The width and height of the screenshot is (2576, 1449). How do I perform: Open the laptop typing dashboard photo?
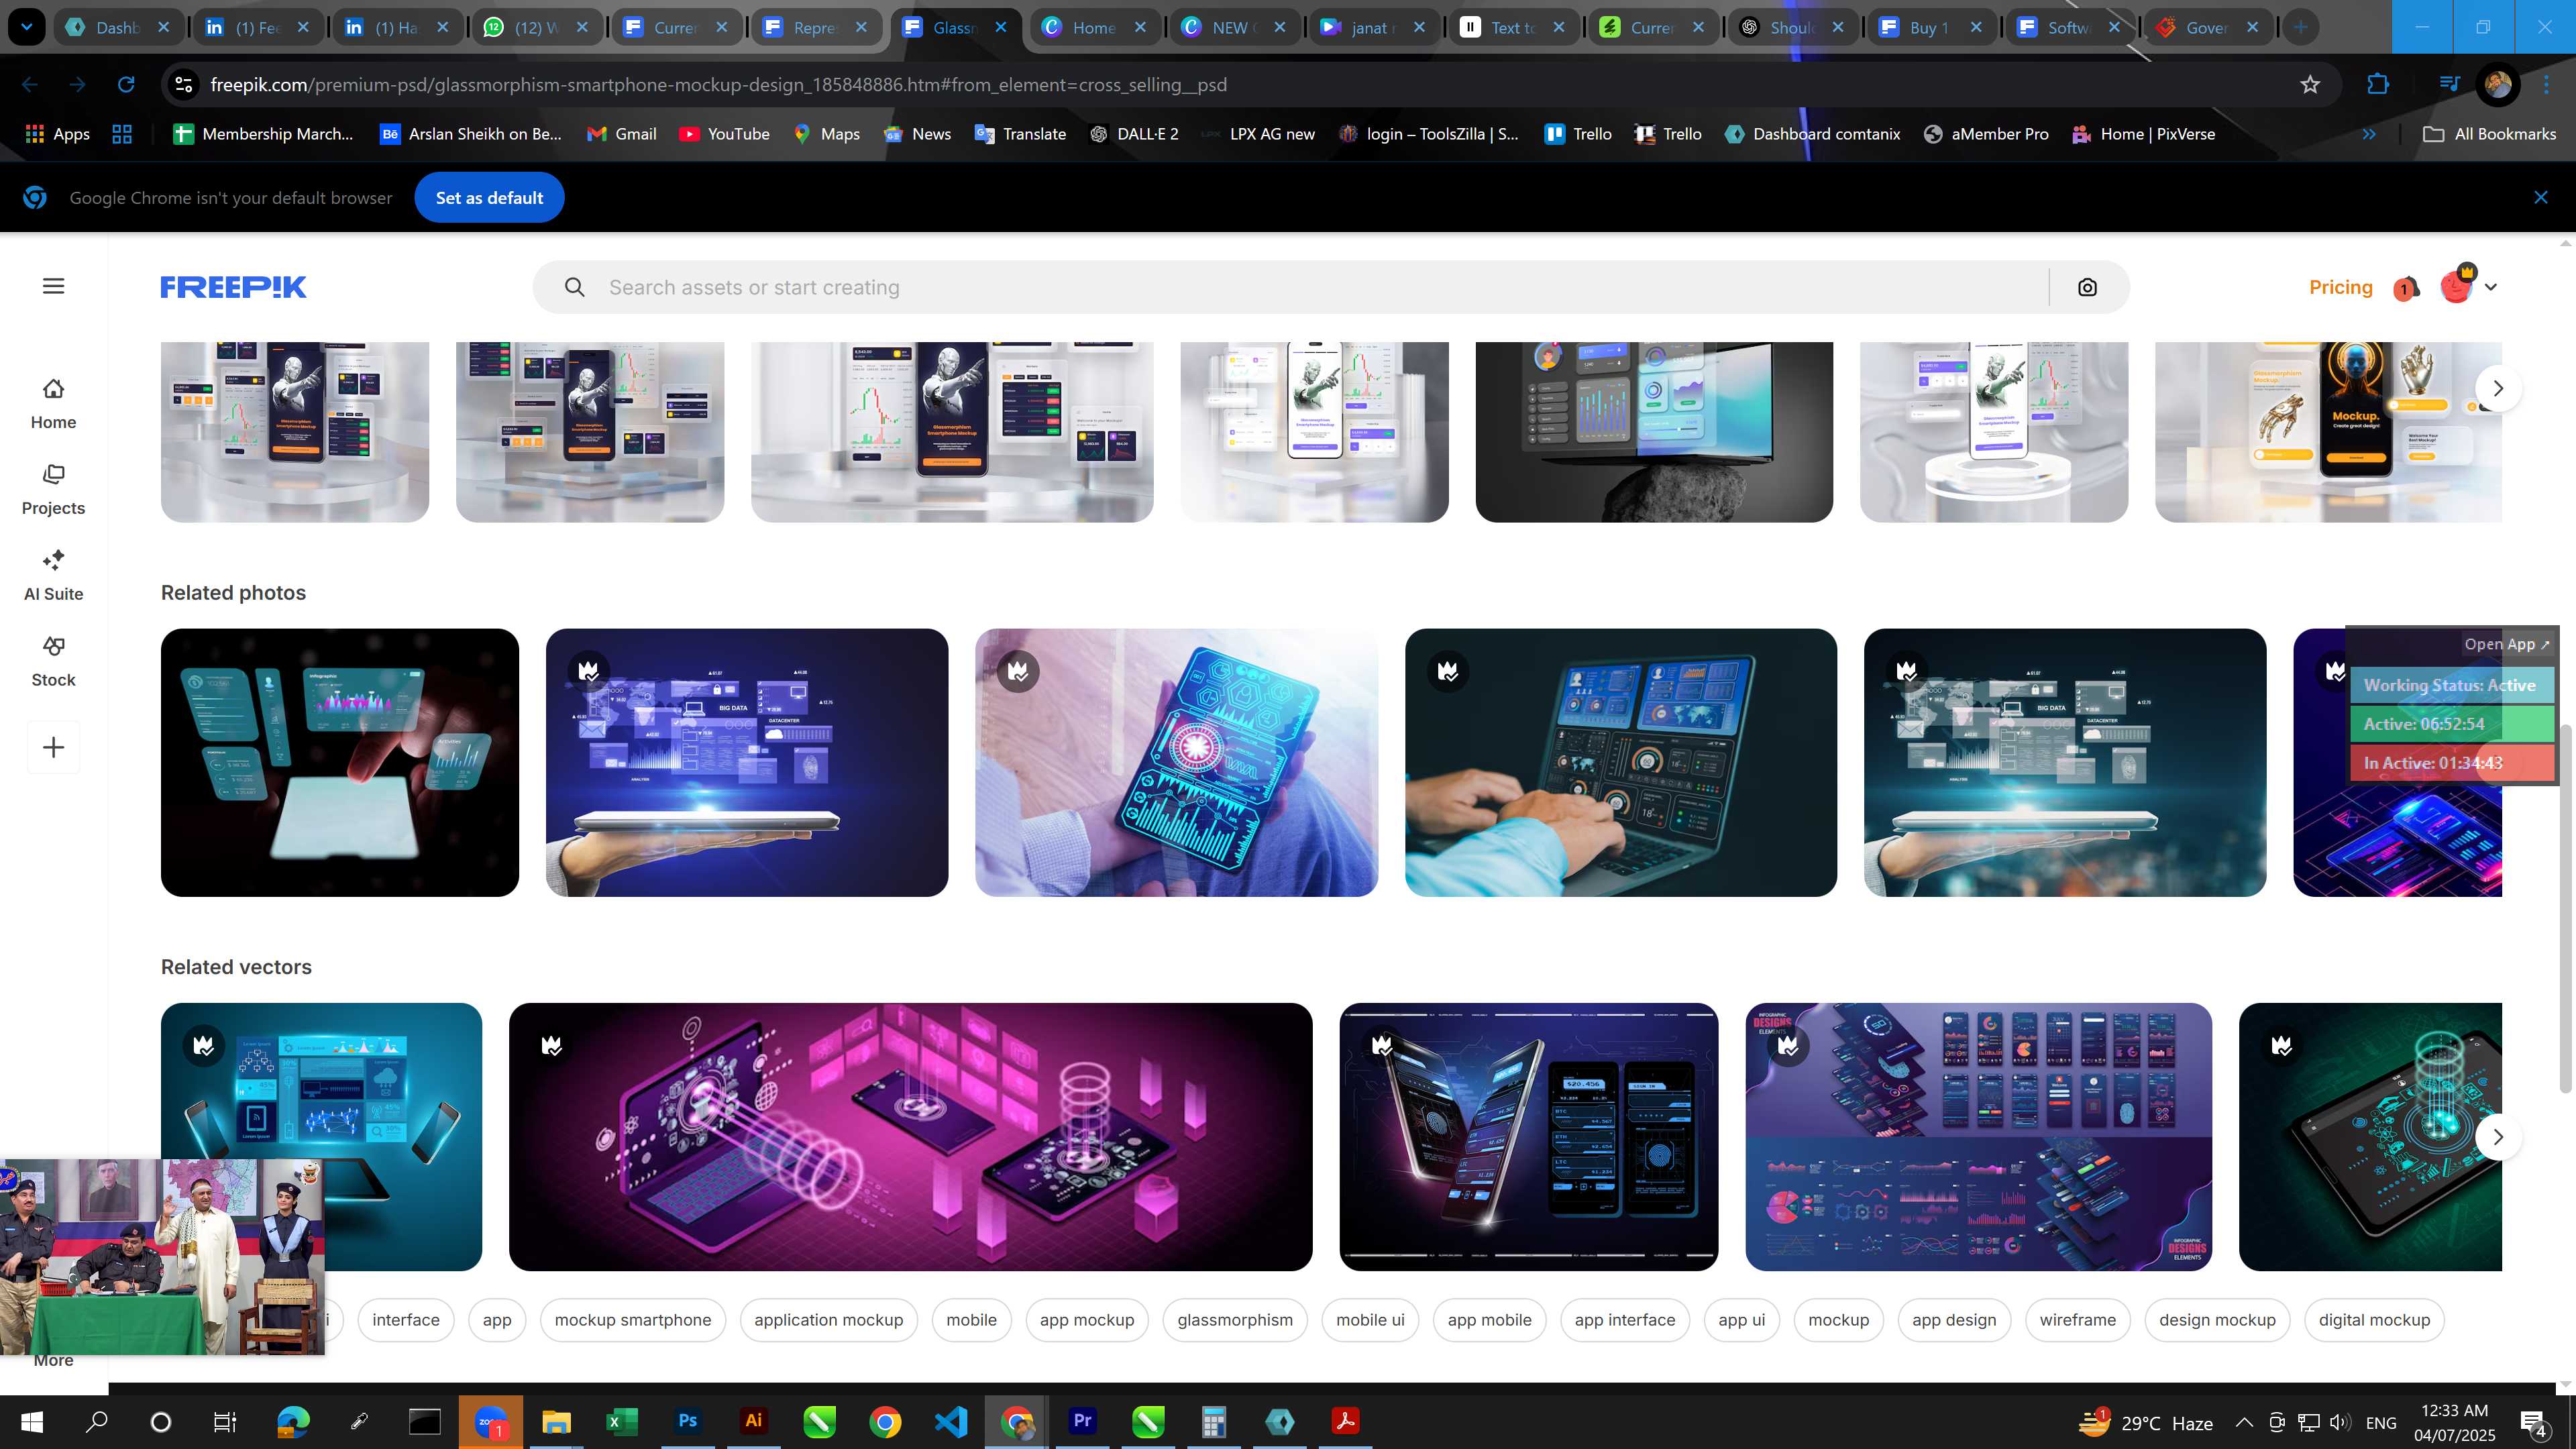tap(1620, 762)
